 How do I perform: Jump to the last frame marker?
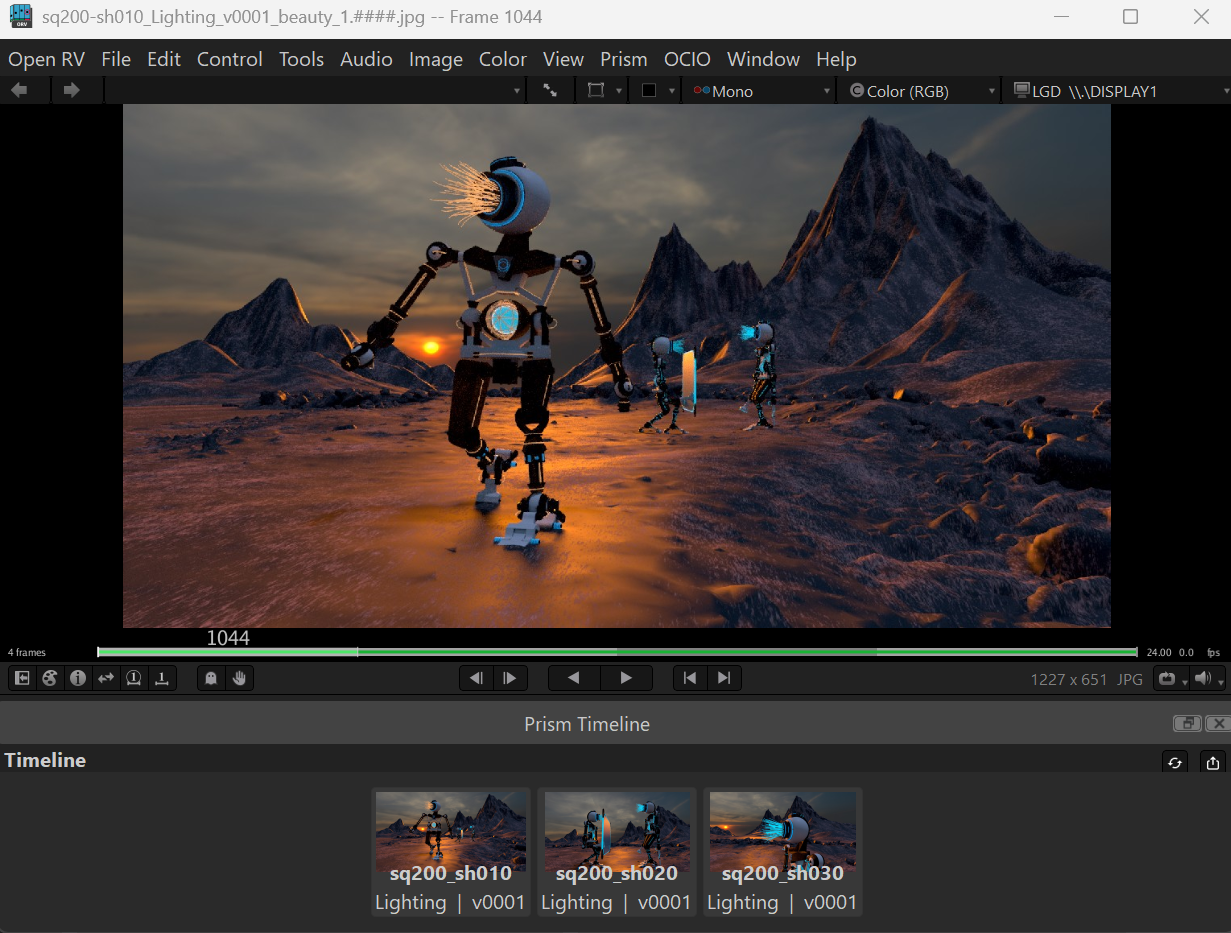(724, 678)
